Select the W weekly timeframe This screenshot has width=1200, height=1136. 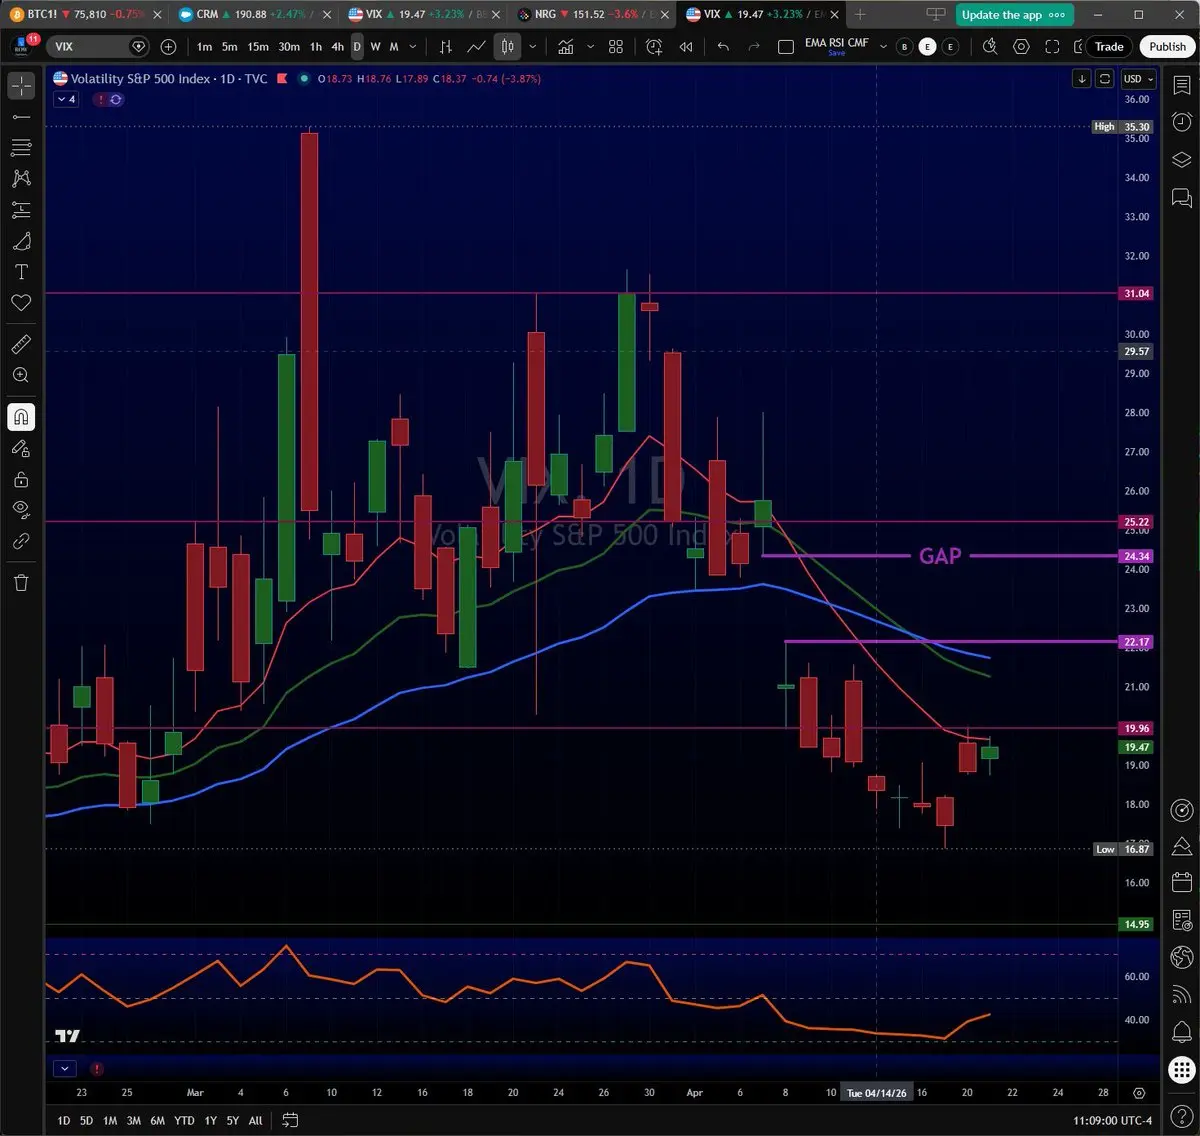coord(375,47)
